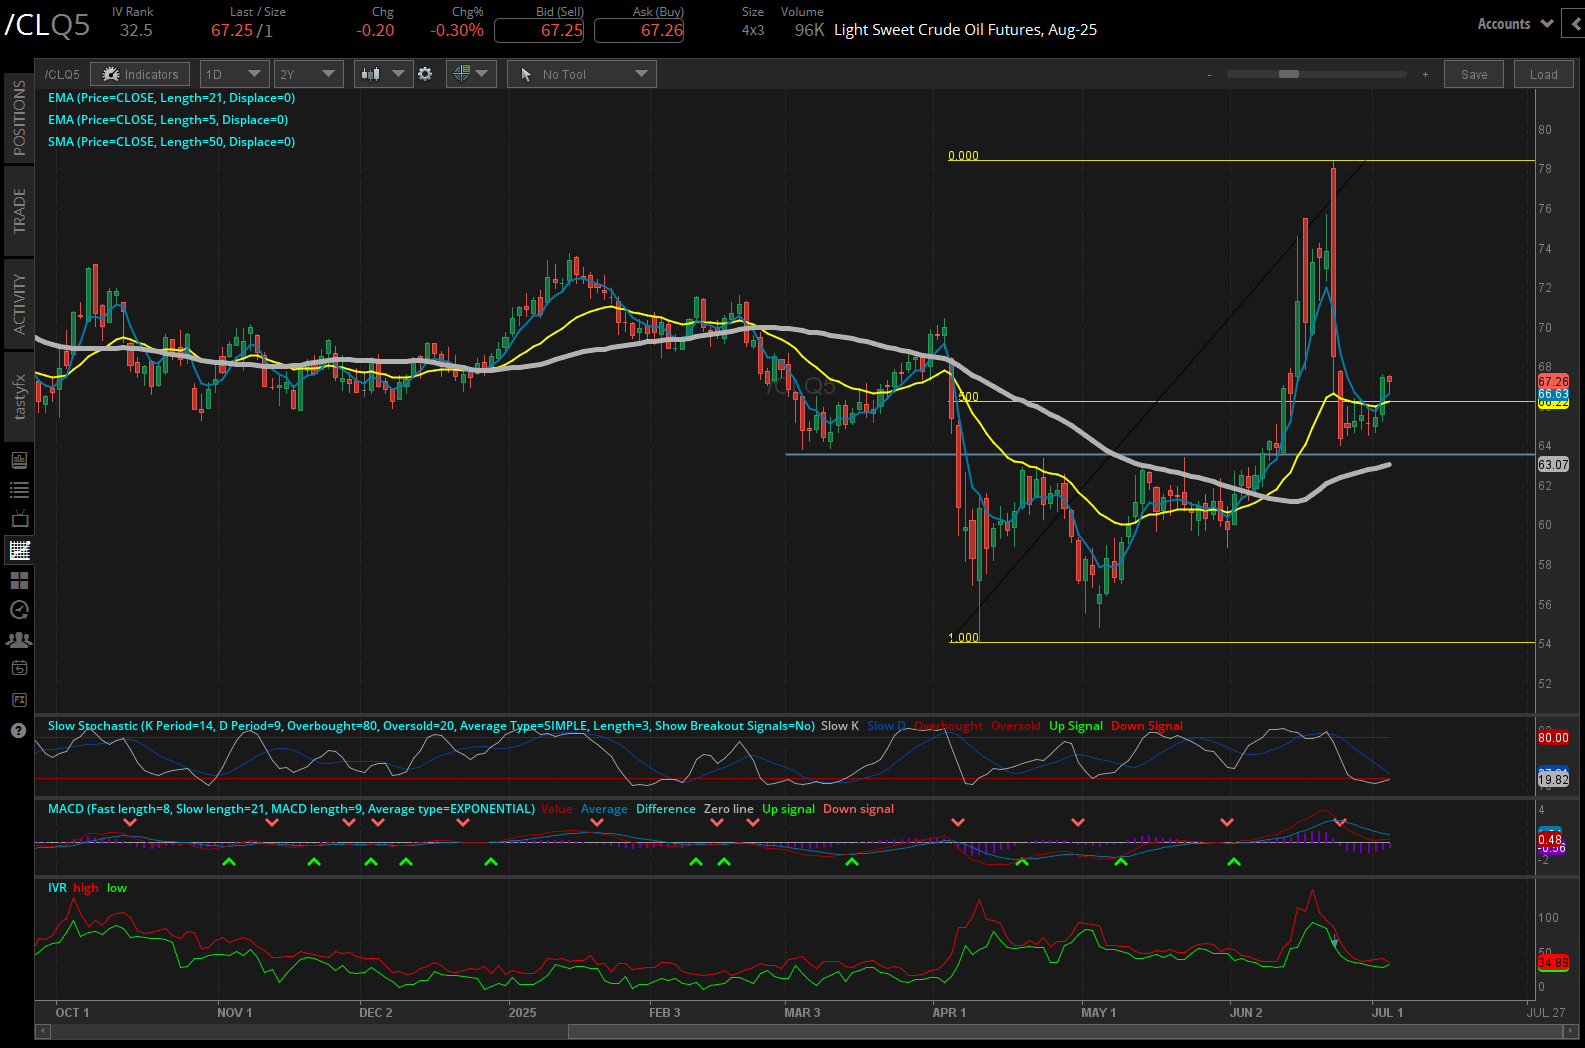The height and width of the screenshot is (1048, 1585).
Task: Click the MACD study label
Action: pos(291,809)
